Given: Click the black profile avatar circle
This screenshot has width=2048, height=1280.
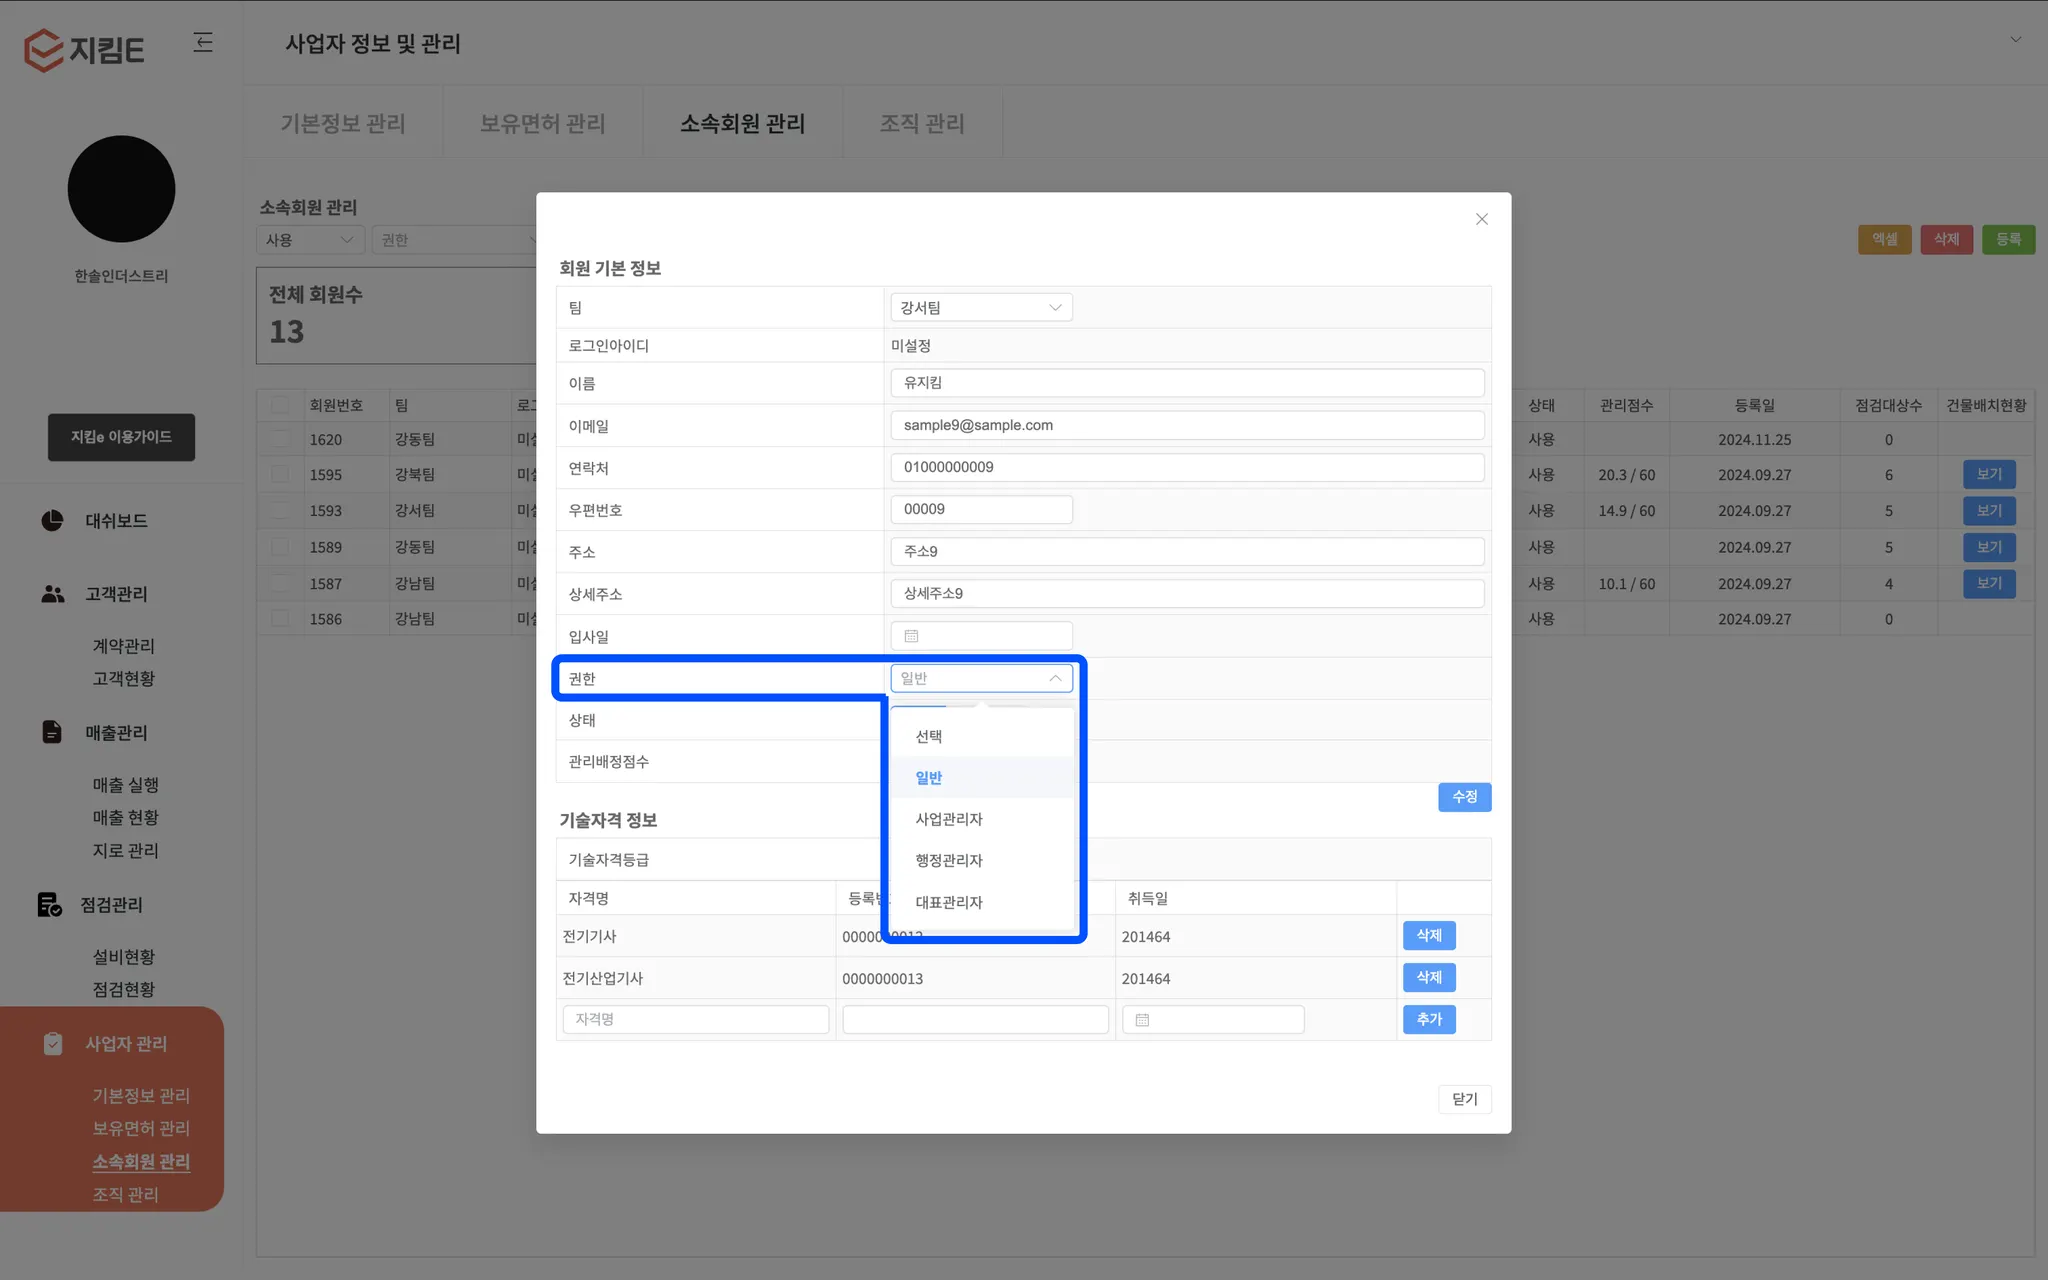Looking at the screenshot, I should click(x=121, y=189).
